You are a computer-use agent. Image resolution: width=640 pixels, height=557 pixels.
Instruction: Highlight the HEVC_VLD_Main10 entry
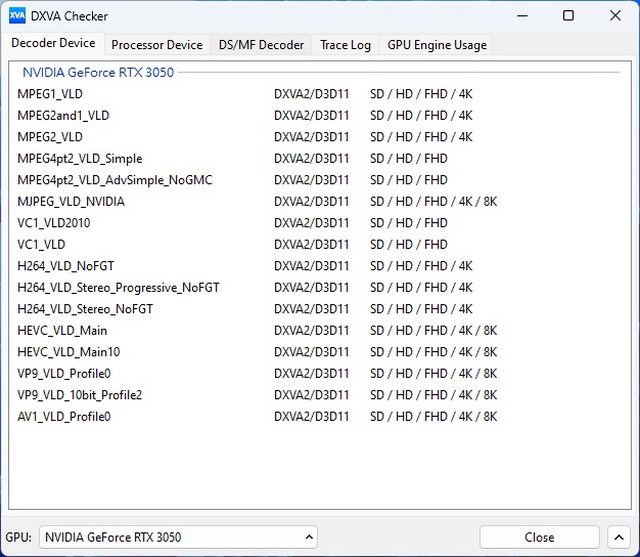pos(68,352)
